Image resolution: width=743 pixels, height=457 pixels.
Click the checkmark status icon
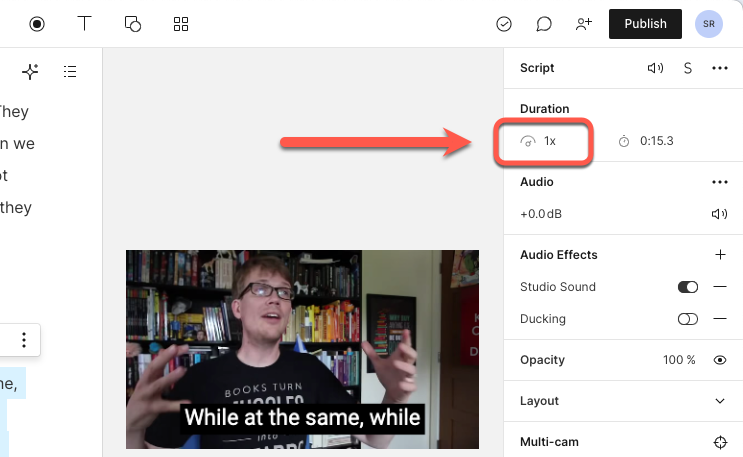504,24
